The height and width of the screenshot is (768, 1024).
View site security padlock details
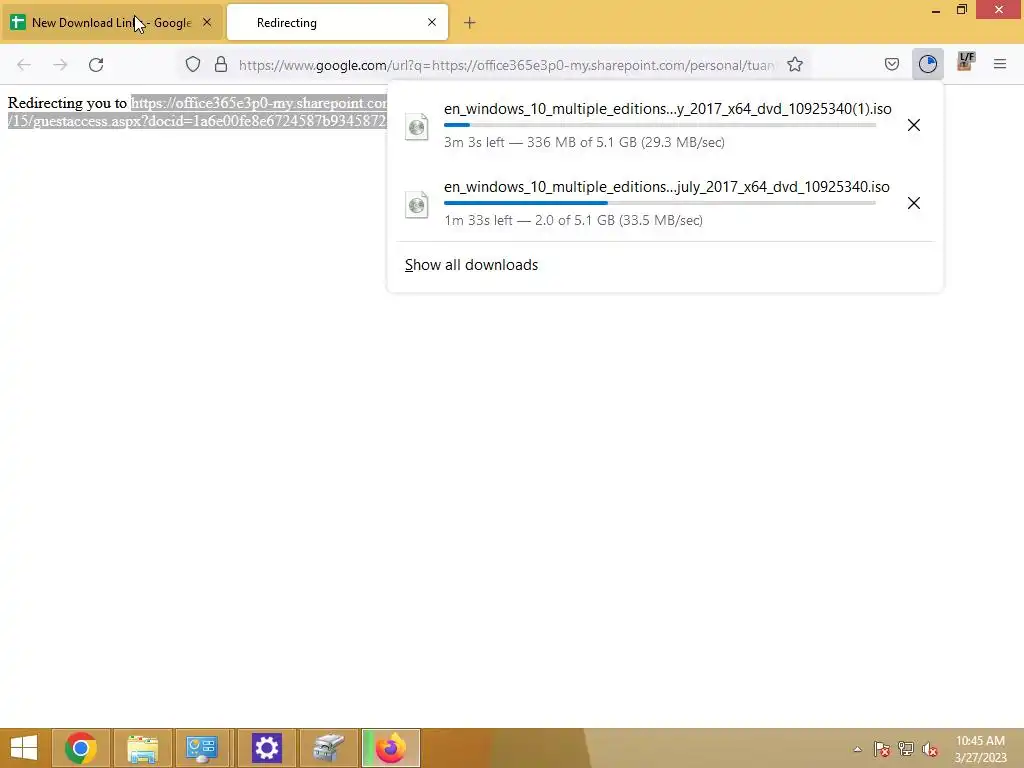221,64
